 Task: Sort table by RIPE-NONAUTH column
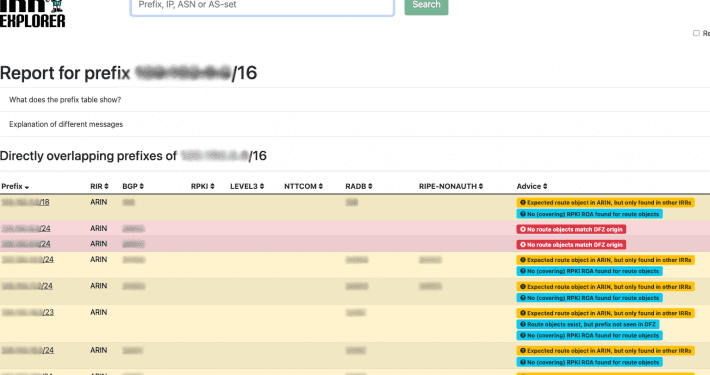tap(451, 186)
